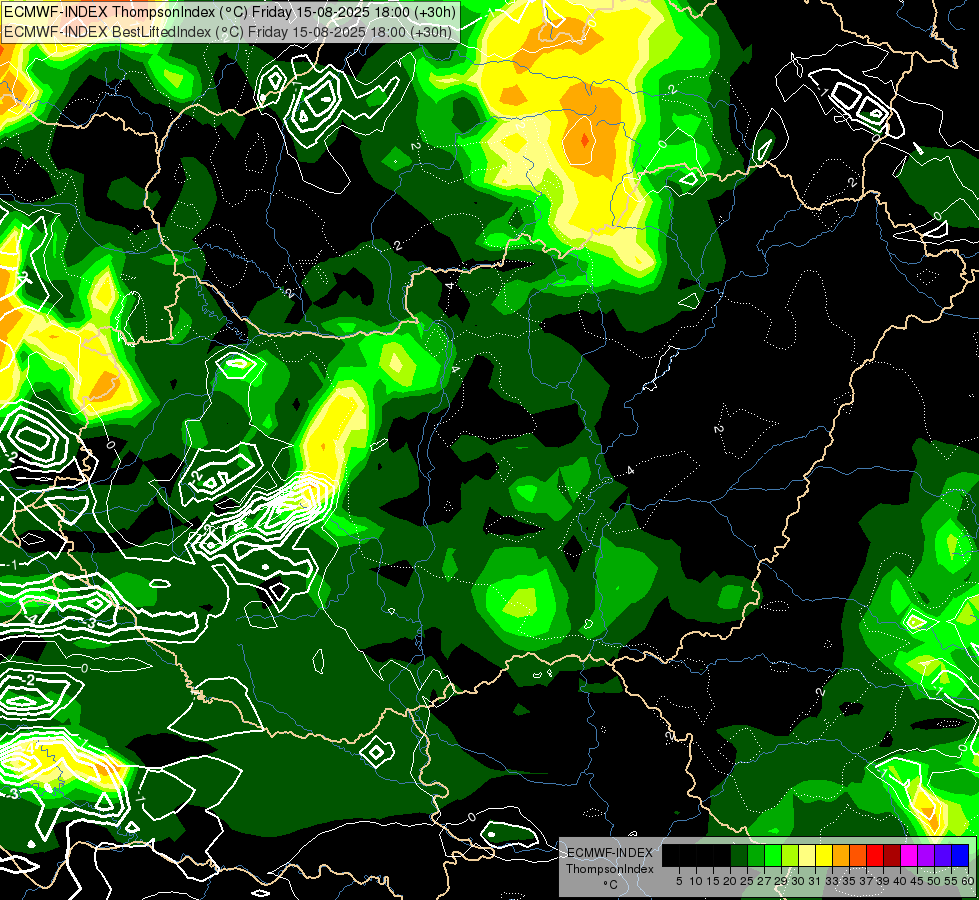Click the magenta 40–45 legend swatch

coord(909,855)
